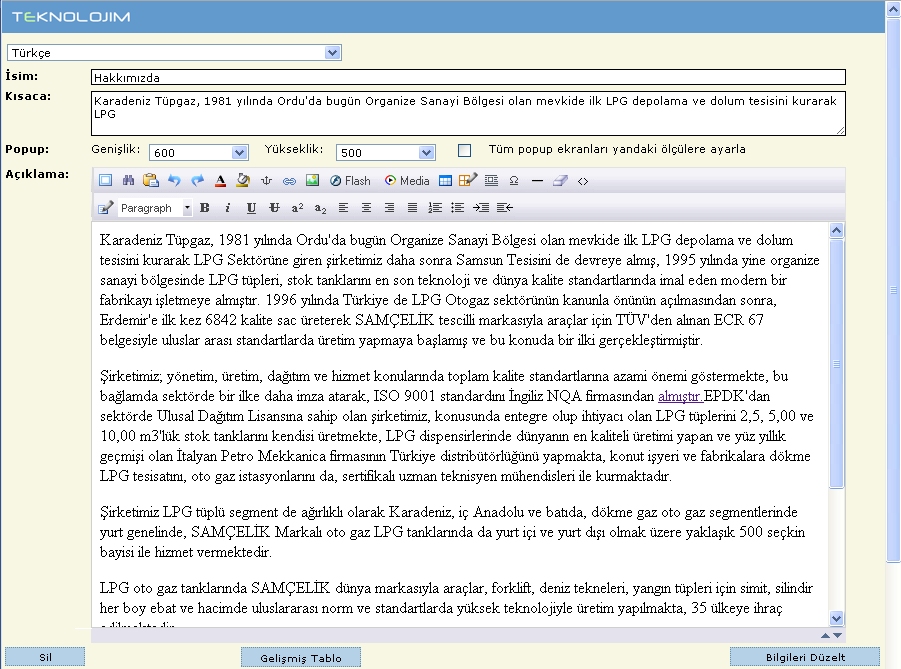Click the Media insert toolbar item
The height and width of the screenshot is (669, 901).
click(407, 181)
